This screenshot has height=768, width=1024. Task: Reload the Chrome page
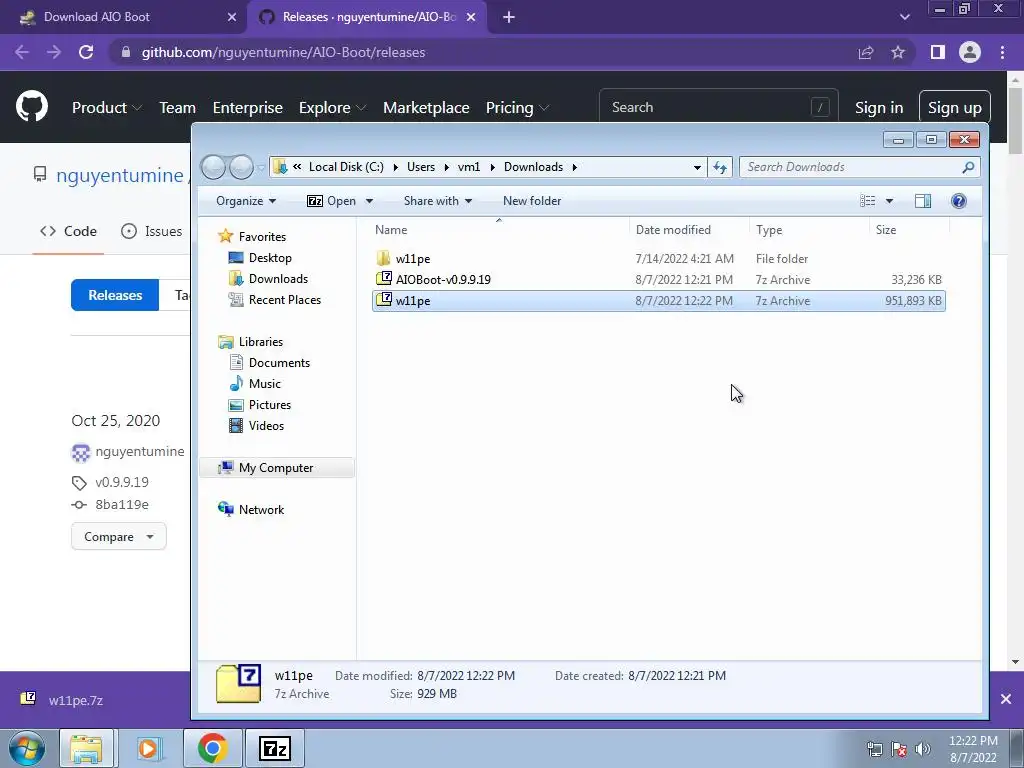(86, 52)
